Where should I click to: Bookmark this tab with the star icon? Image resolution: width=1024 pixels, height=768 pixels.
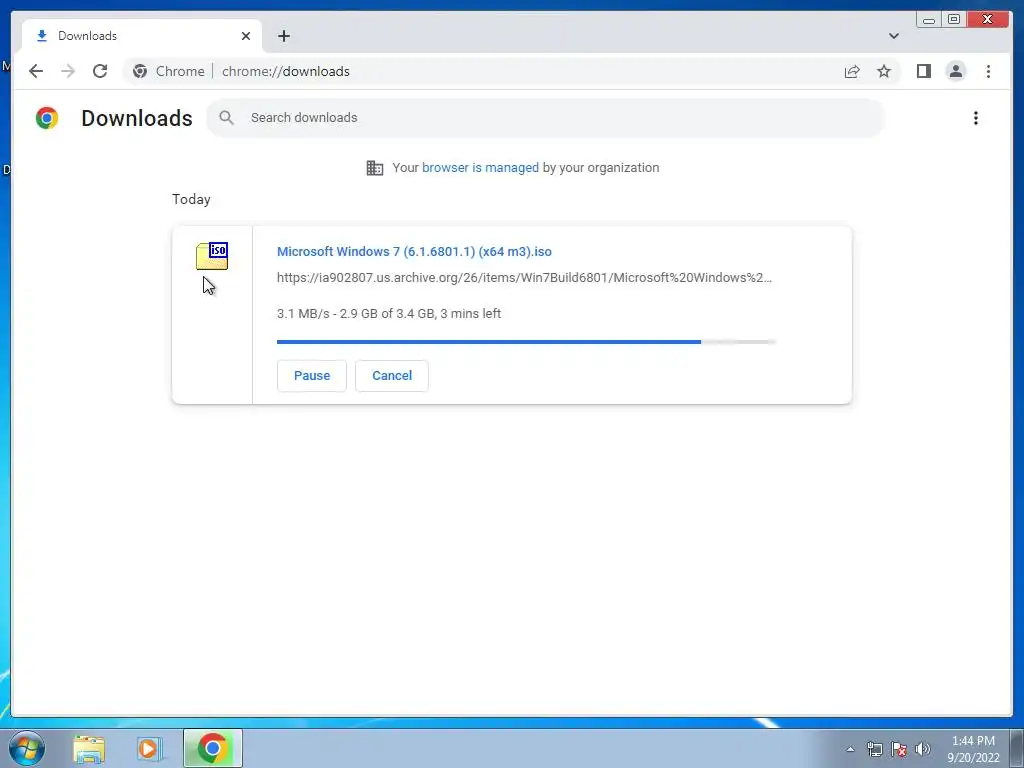[884, 71]
